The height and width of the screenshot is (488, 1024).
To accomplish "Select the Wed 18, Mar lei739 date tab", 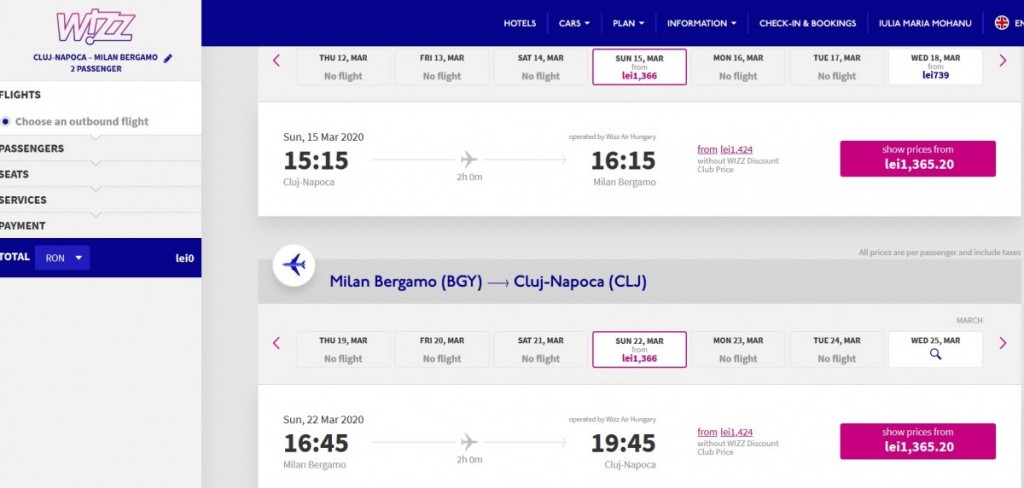I will coord(935,67).
